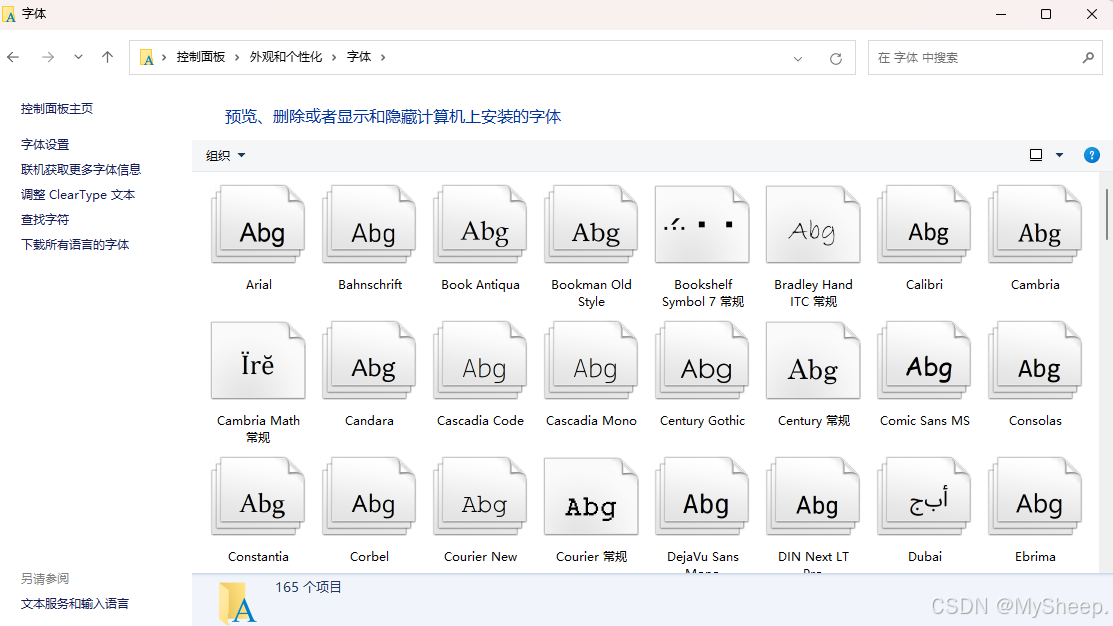This screenshot has height=626, width=1113.
Task: Select the Cascadia Code font icon
Action: pos(481,361)
